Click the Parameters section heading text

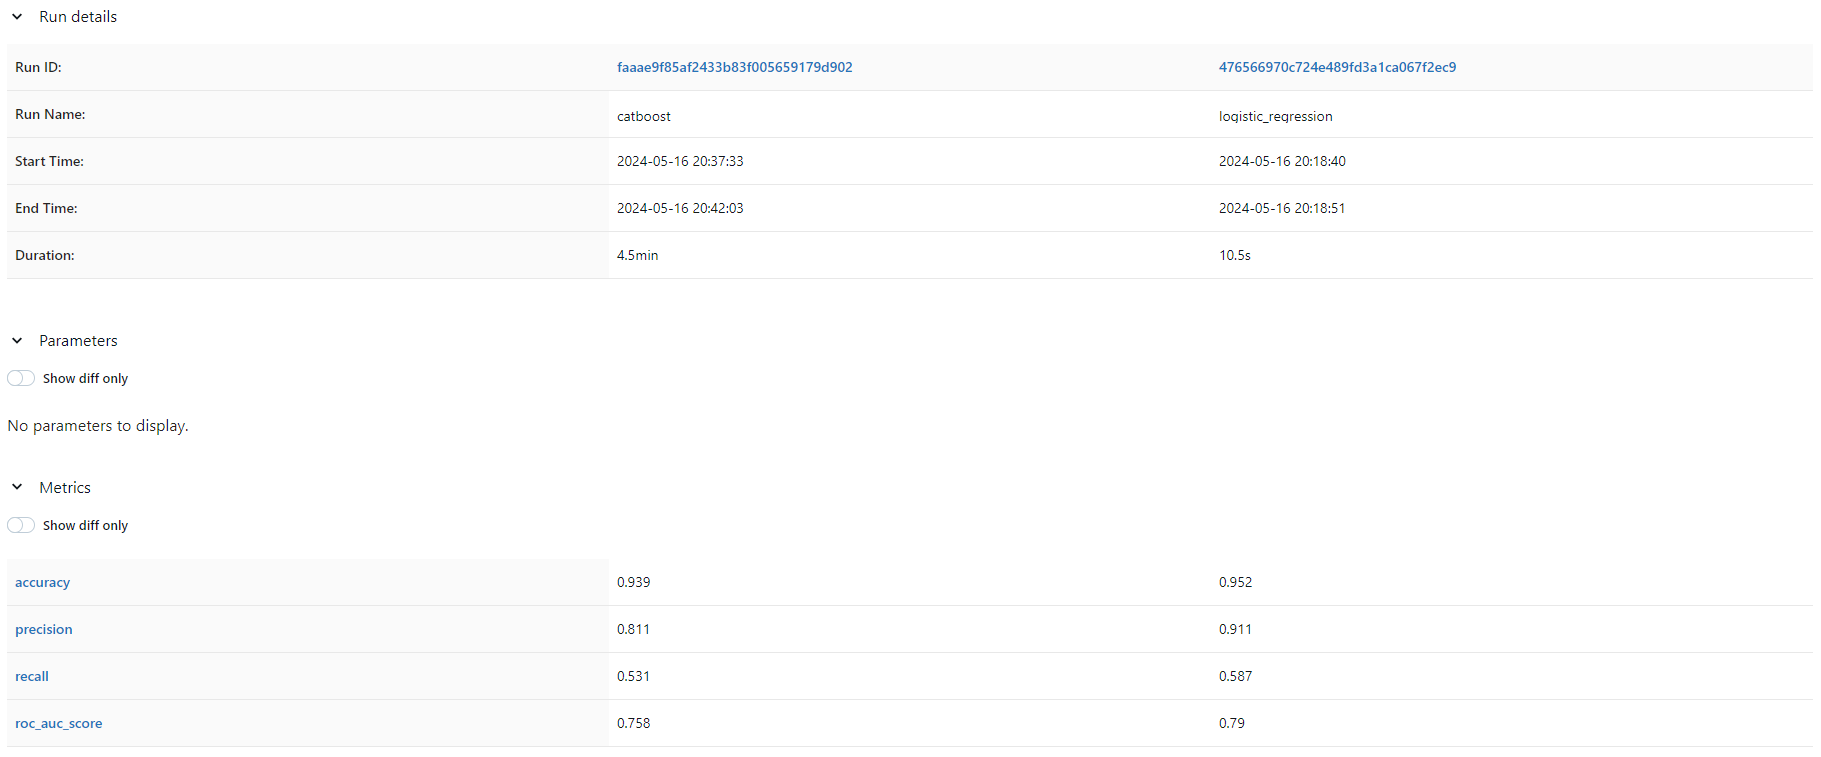tap(78, 341)
